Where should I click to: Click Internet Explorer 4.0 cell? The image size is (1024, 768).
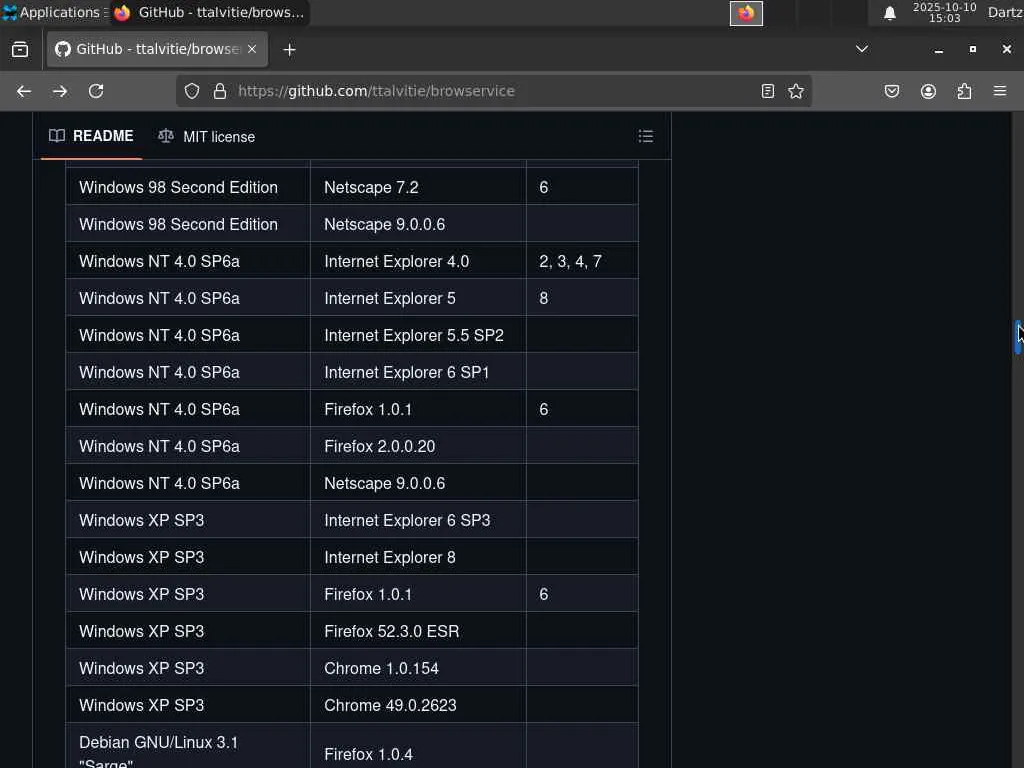pos(418,261)
